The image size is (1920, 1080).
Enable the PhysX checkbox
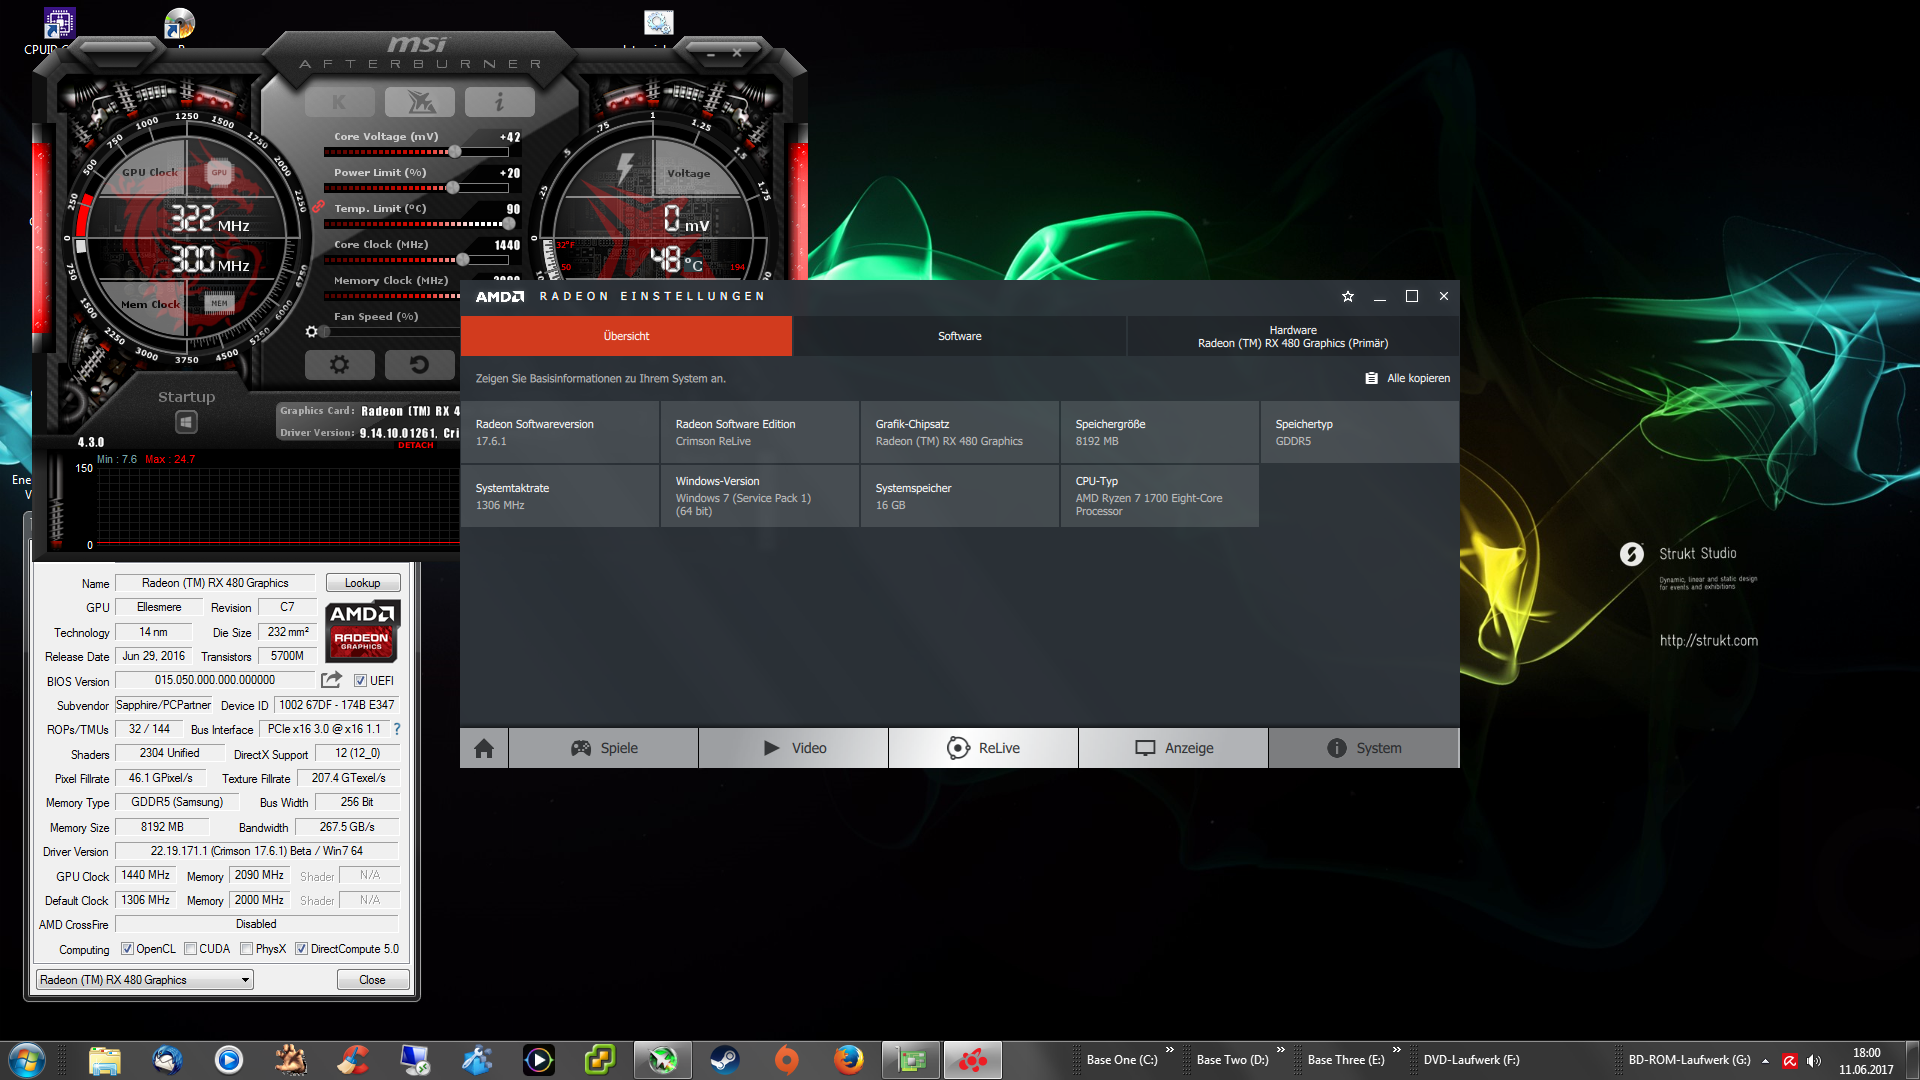click(246, 949)
